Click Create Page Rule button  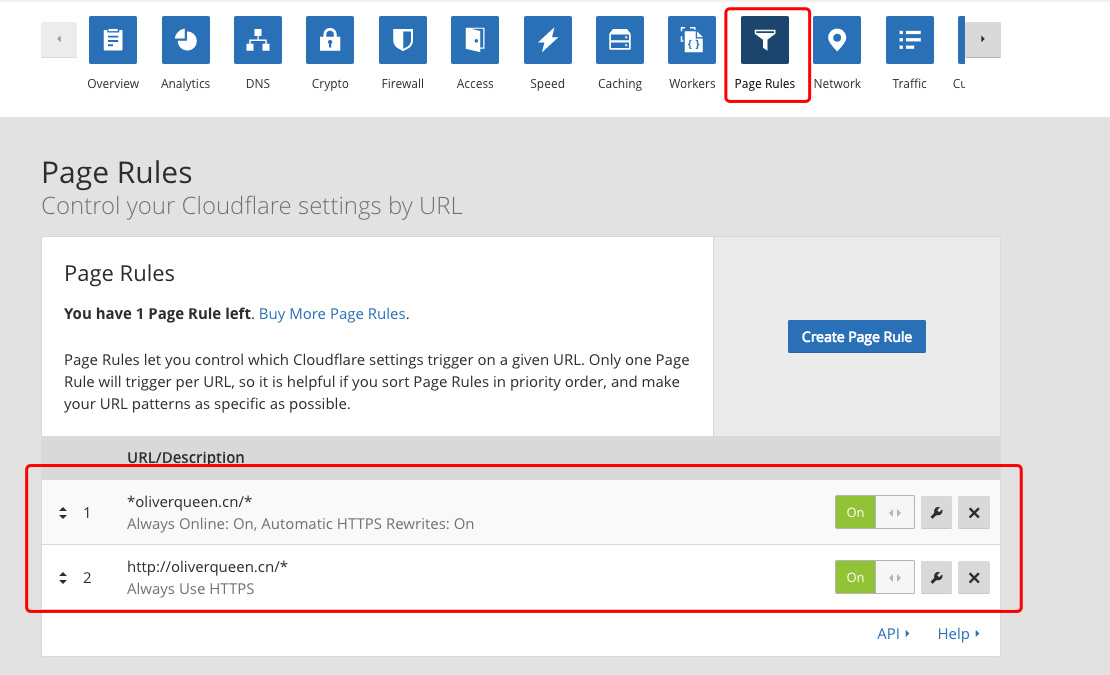pos(857,337)
